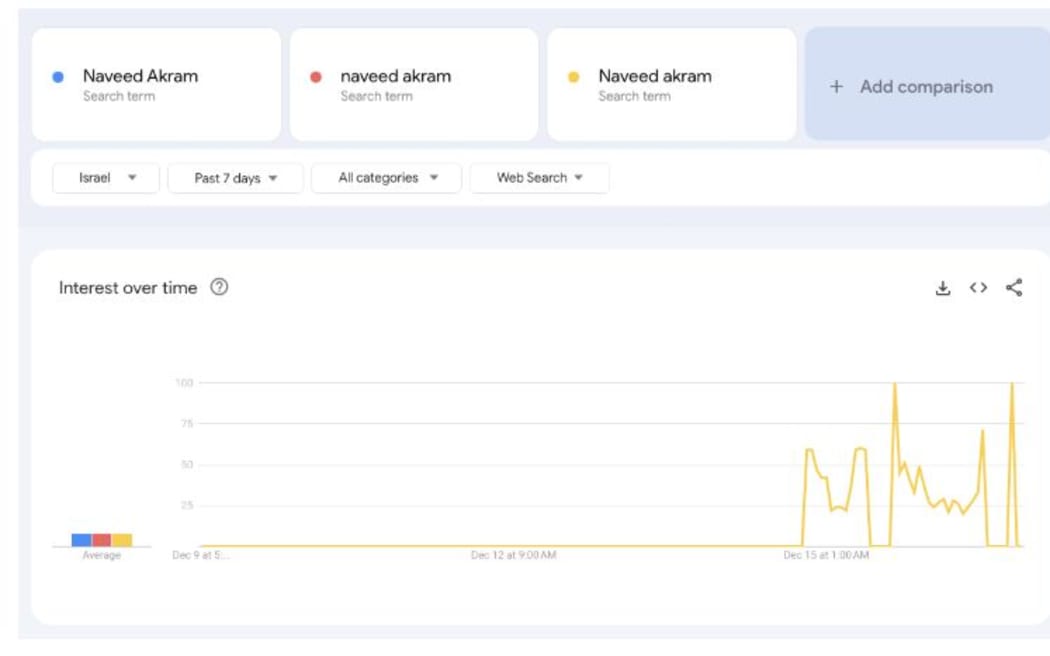The height and width of the screenshot is (656, 1050).
Task: Click the yellow Average bar
Action: 121,540
